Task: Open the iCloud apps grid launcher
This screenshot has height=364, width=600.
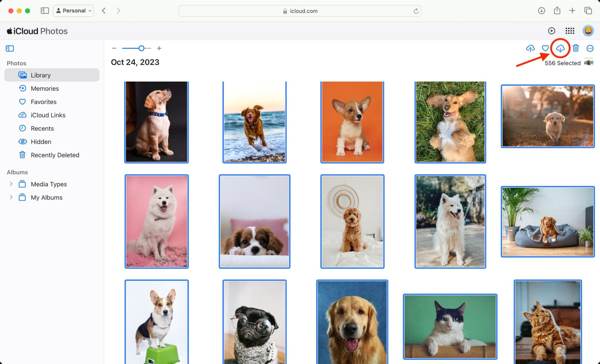Action: (x=570, y=31)
